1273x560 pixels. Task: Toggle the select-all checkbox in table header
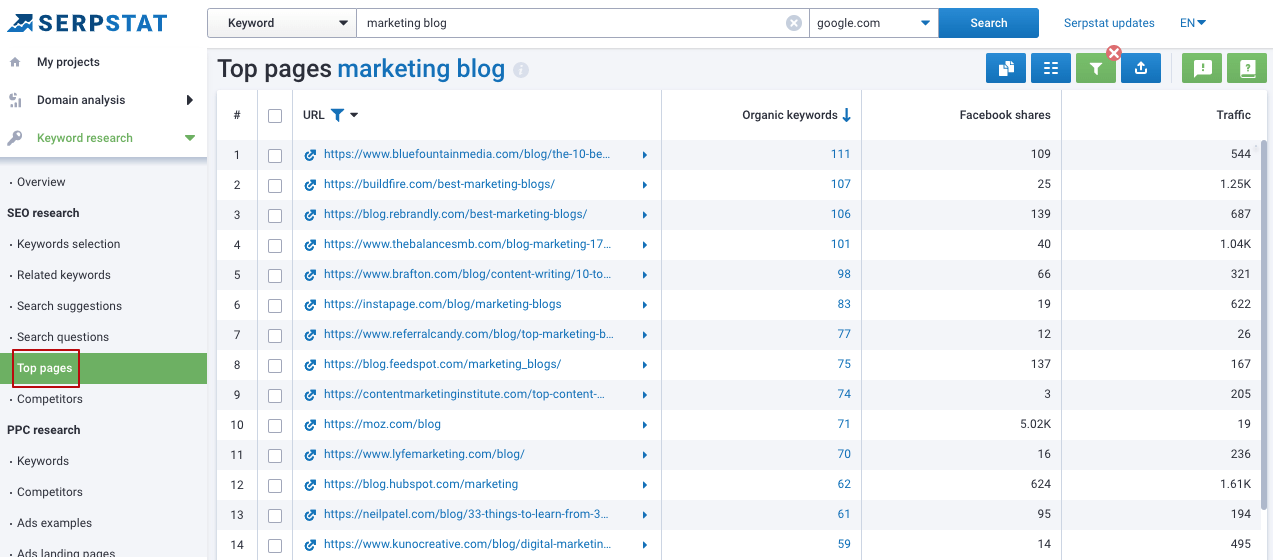275,116
